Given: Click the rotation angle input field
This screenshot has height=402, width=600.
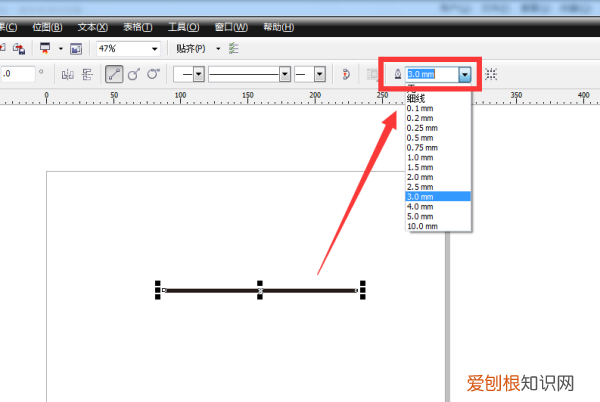Looking at the screenshot, I should coord(18,74).
